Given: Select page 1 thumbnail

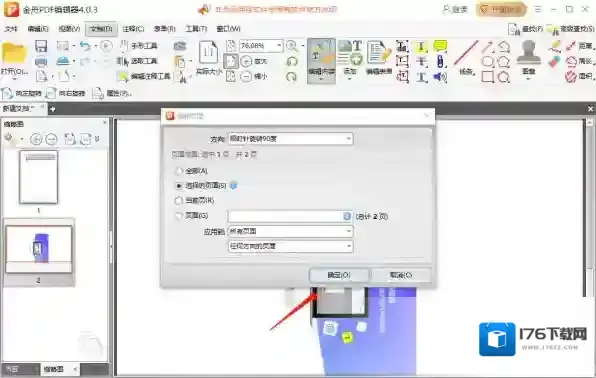Looking at the screenshot, I should (38, 177).
